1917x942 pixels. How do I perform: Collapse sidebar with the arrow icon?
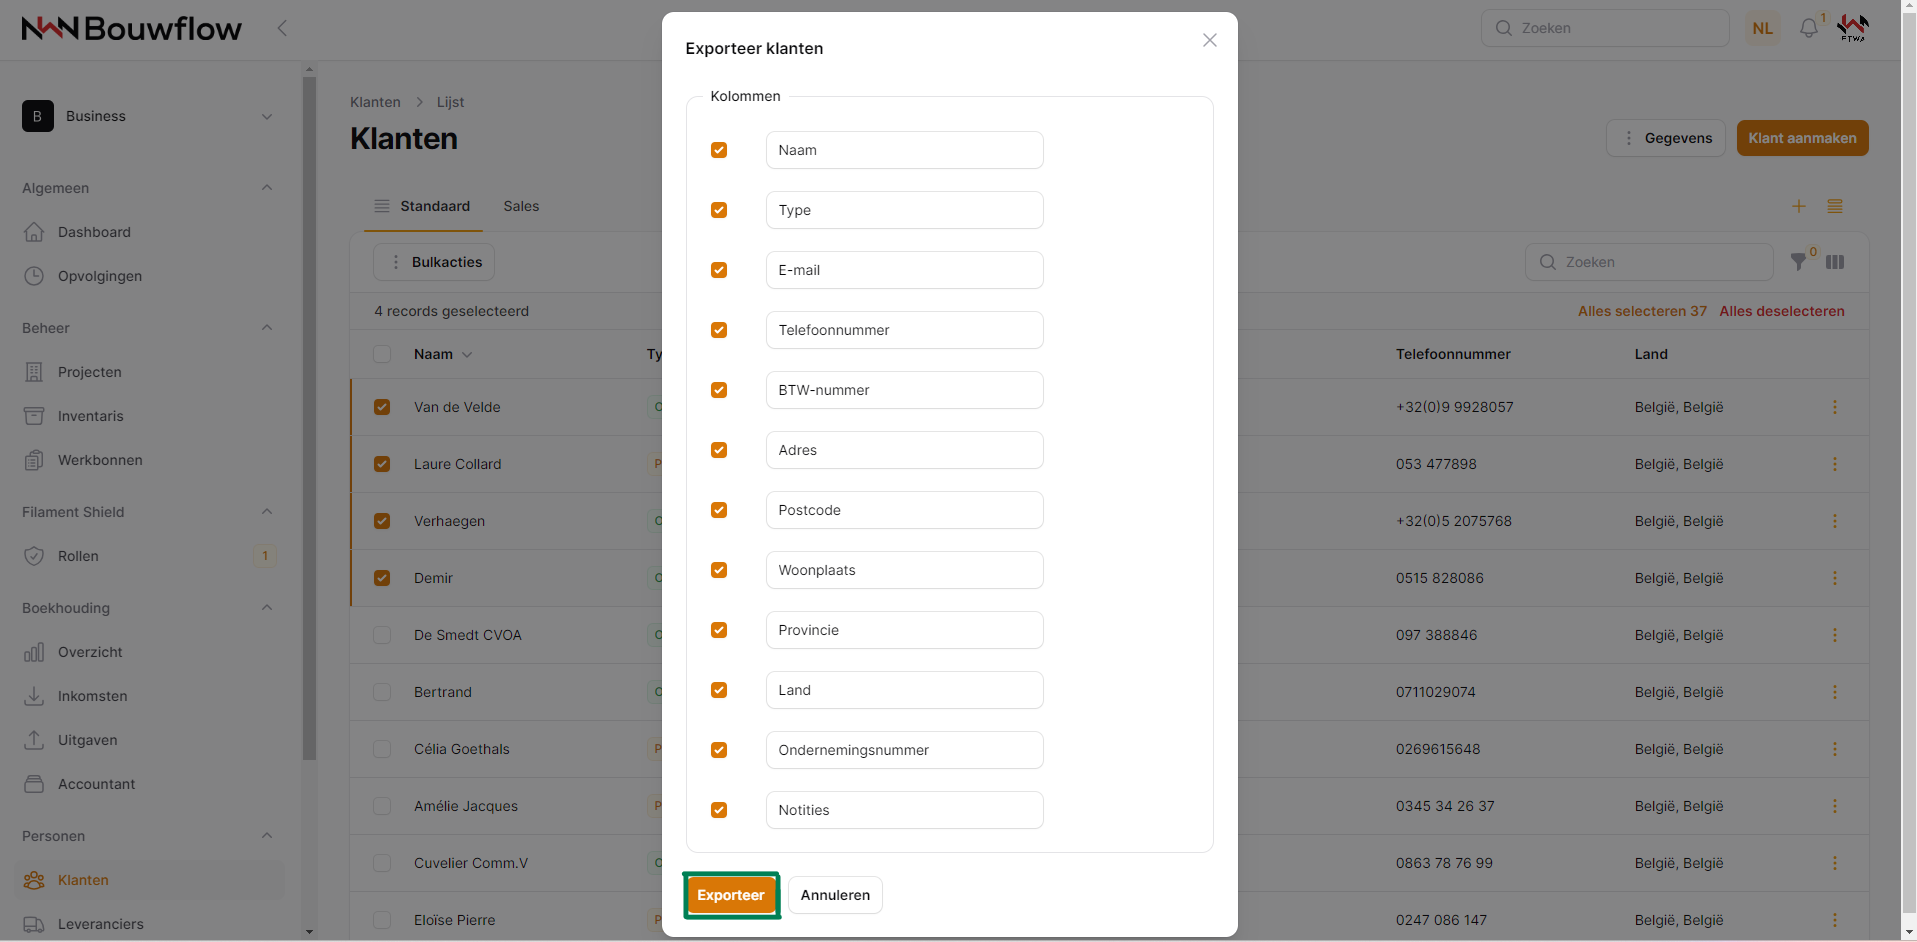(282, 28)
